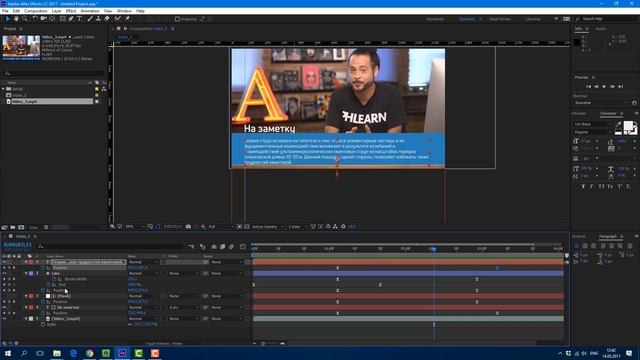The width and height of the screenshot is (640, 360).
Task: Open the Effect menu
Action: click(71, 11)
